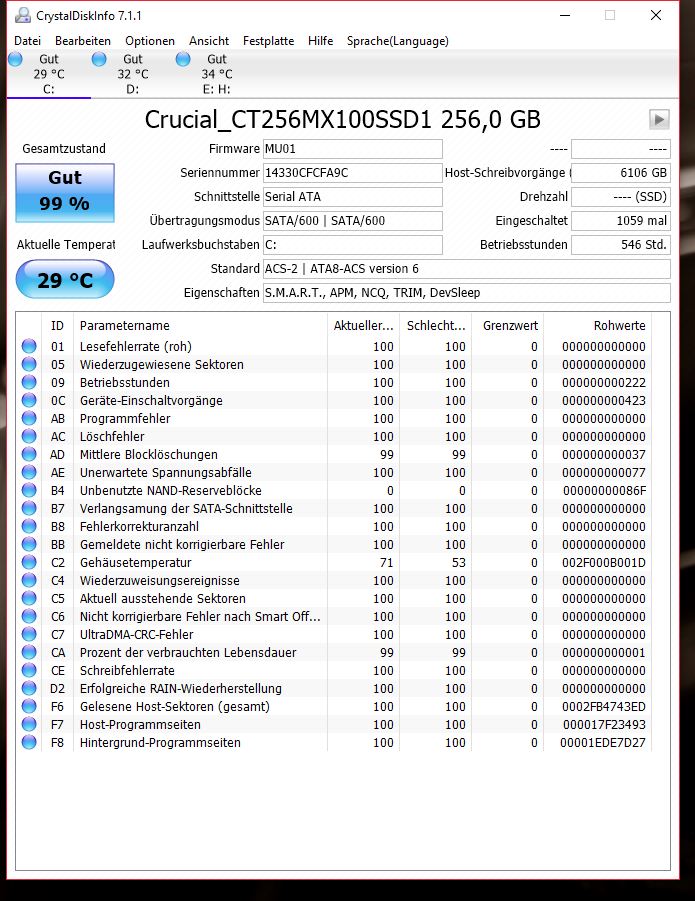
Task: Click the Firmware field MU01
Action: [x=353, y=149]
